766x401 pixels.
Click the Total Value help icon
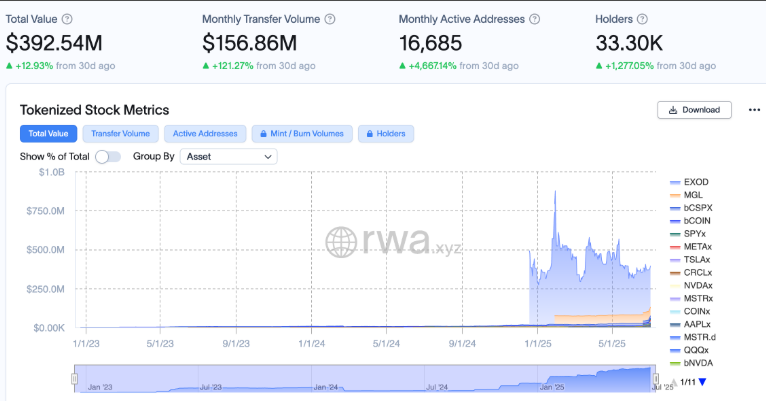click(67, 19)
